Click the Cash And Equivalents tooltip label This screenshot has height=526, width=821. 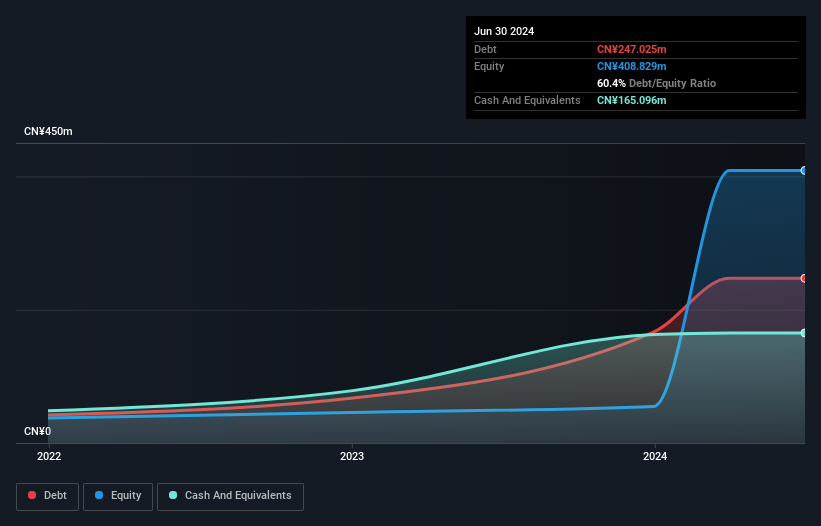tap(527, 100)
